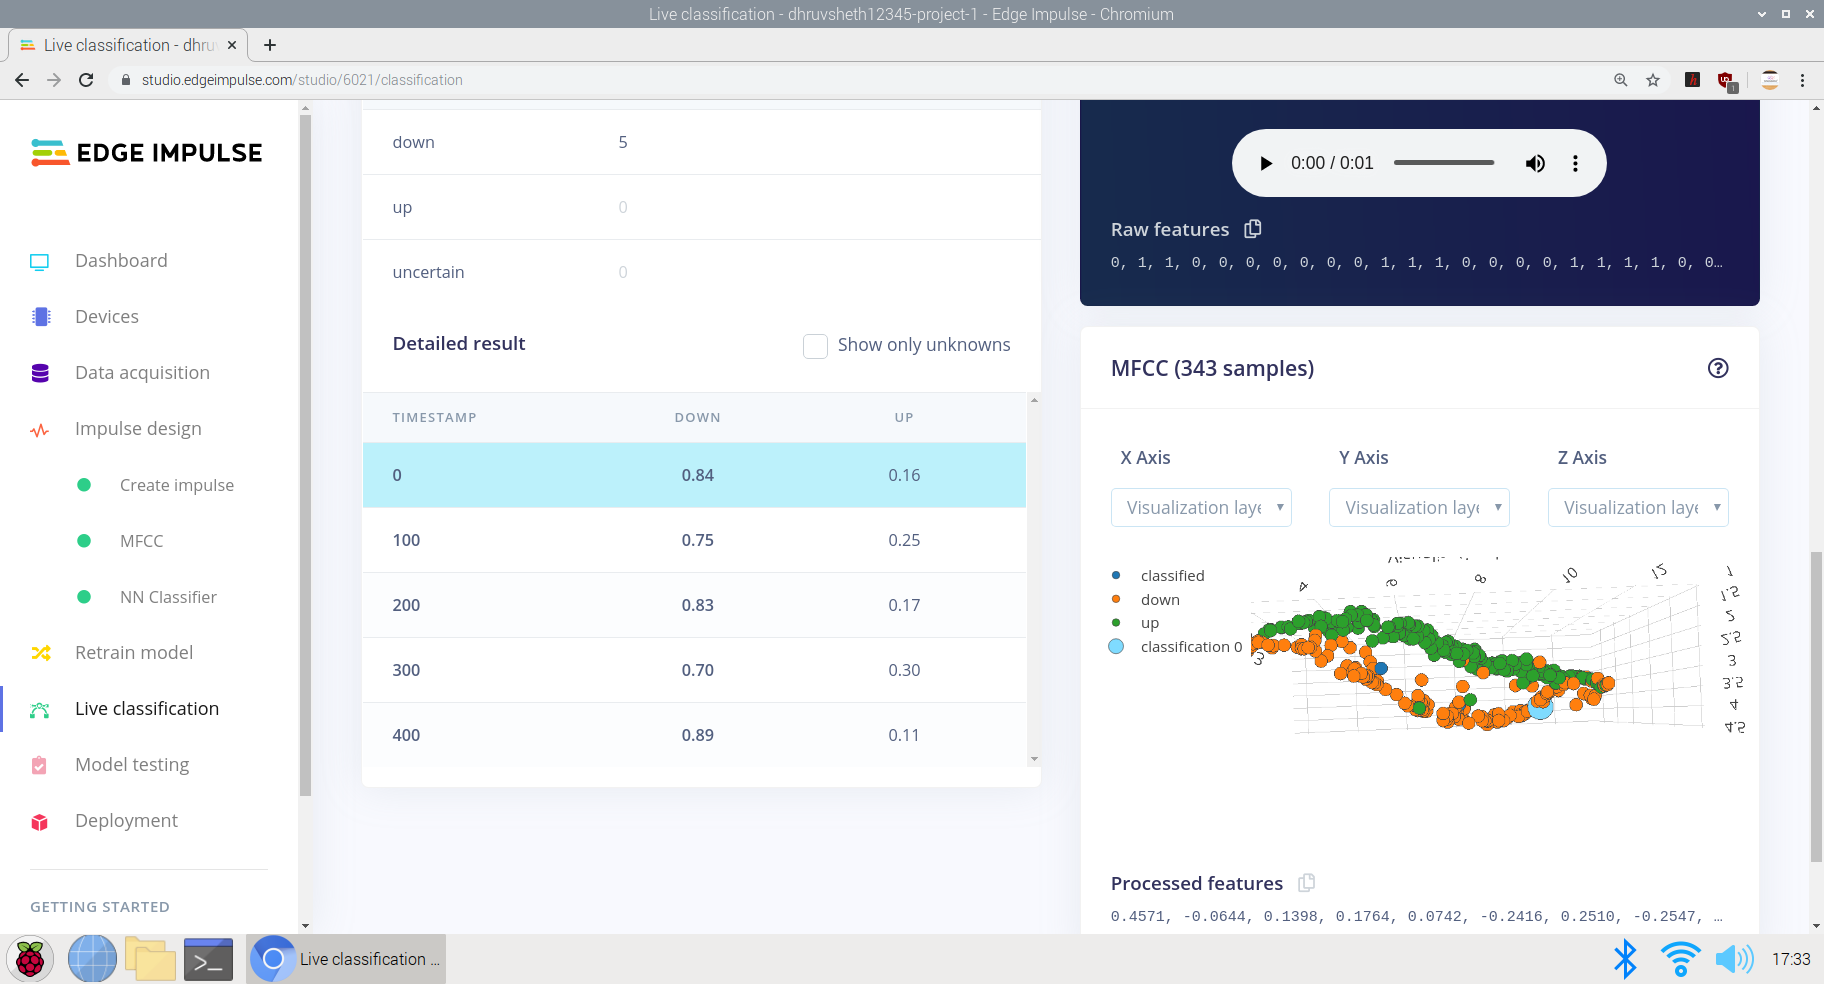Open Model testing page

tap(132, 765)
